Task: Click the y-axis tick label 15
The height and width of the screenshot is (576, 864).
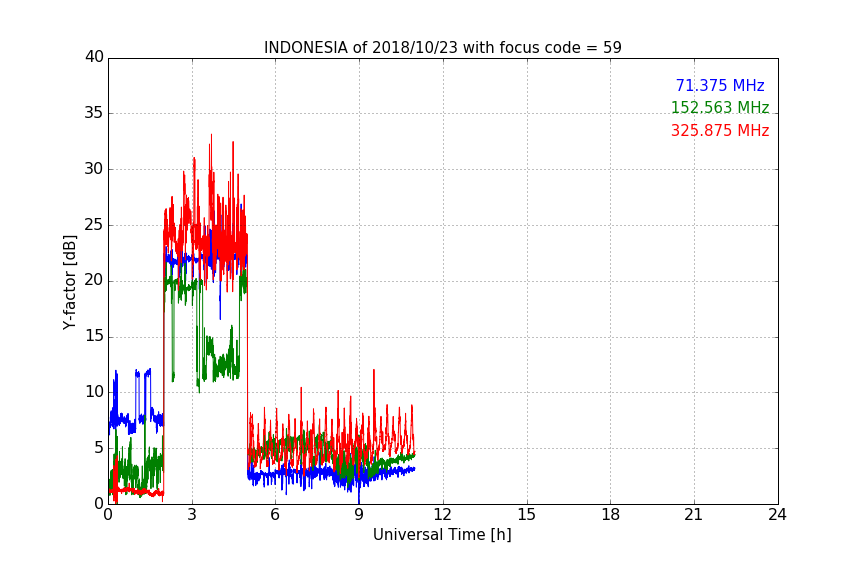Action: [94, 336]
